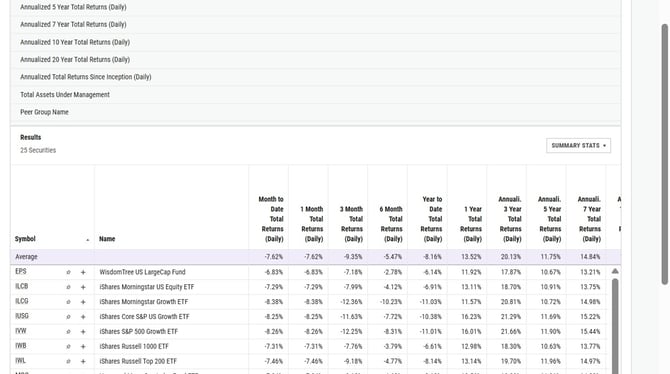
Task: Sort by Annualized 7 Year Total Returns column
Action: [590, 219]
